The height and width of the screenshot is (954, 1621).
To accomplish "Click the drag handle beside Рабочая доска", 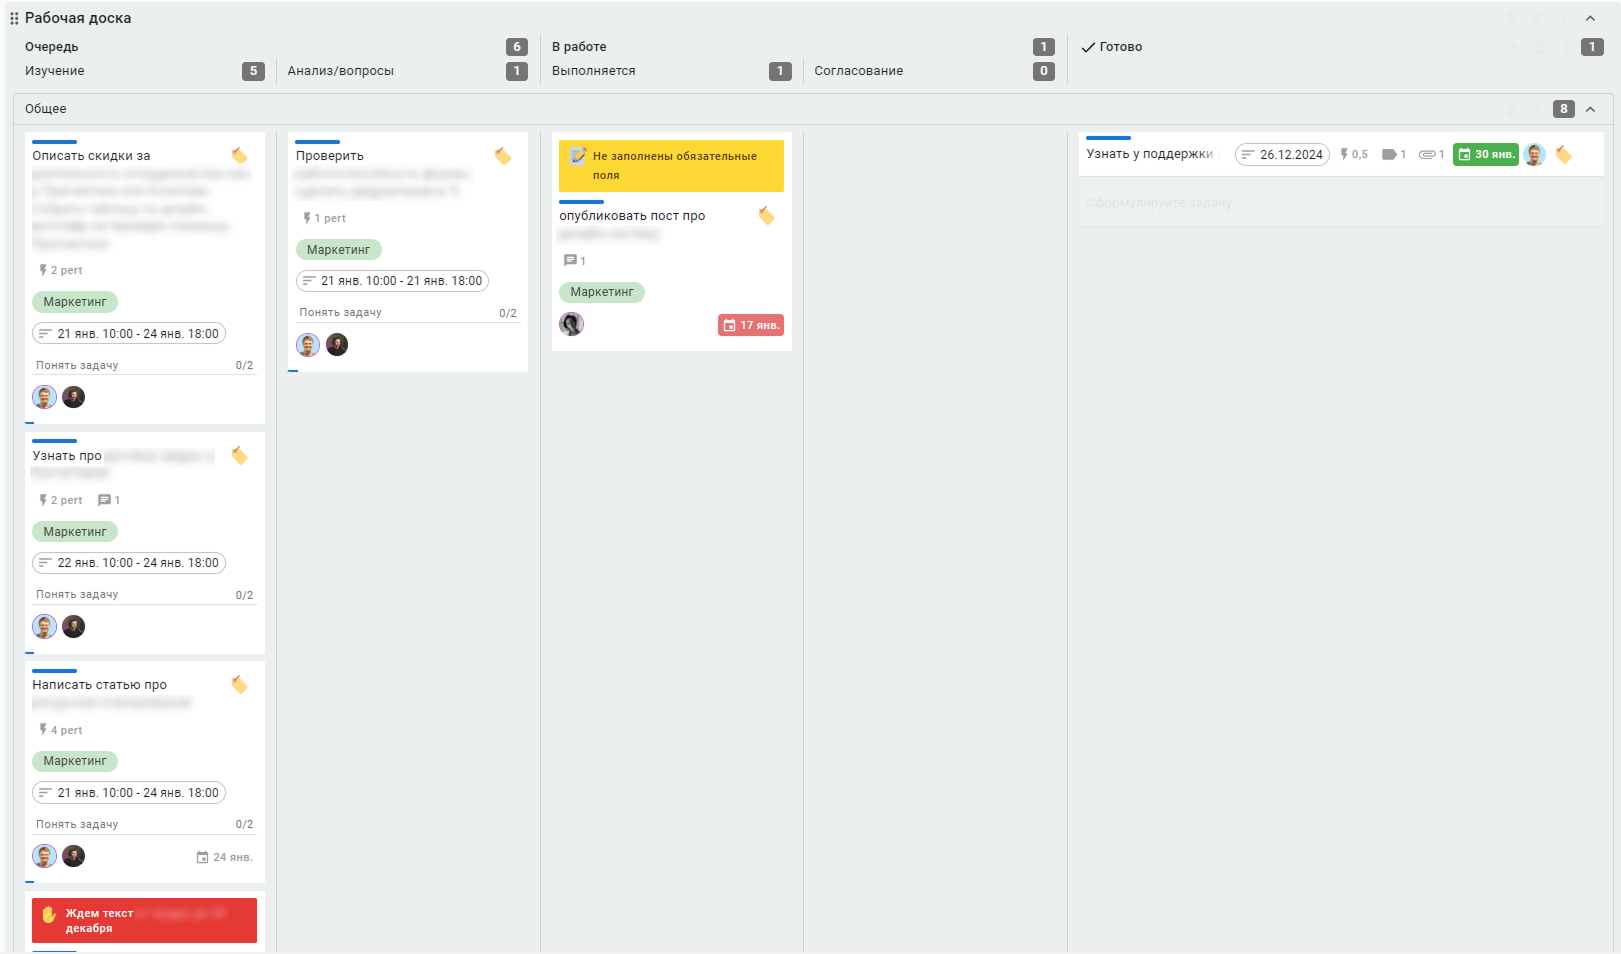I will pos(14,18).
